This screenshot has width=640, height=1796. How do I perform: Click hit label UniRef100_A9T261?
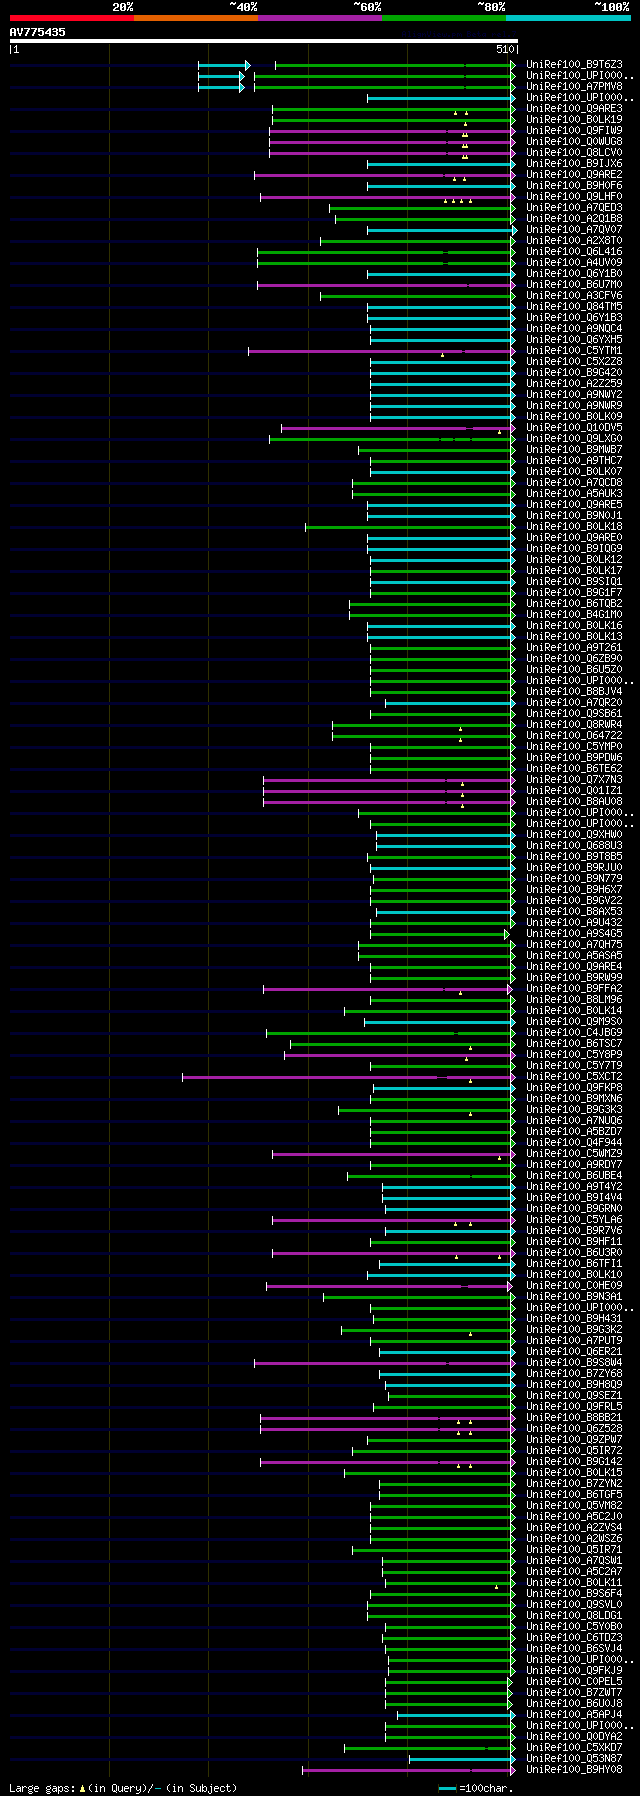tap(574, 648)
